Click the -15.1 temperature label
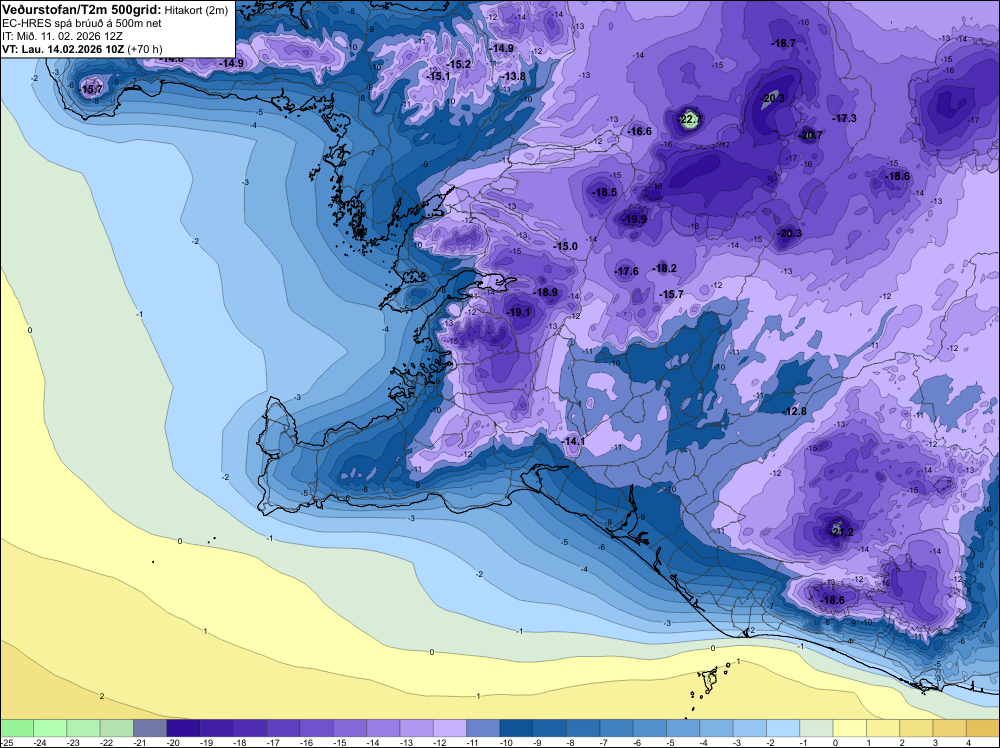The width and height of the screenshot is (1000, 748). [438, 77]
